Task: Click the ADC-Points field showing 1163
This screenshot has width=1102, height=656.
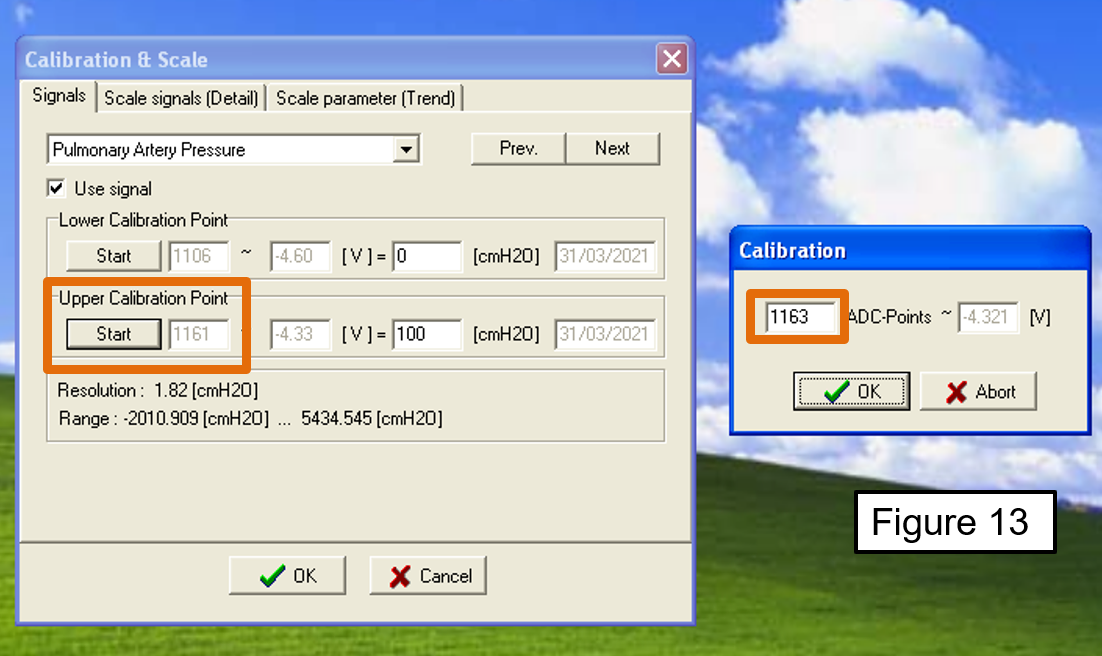Action: click(x=800, y=317)
